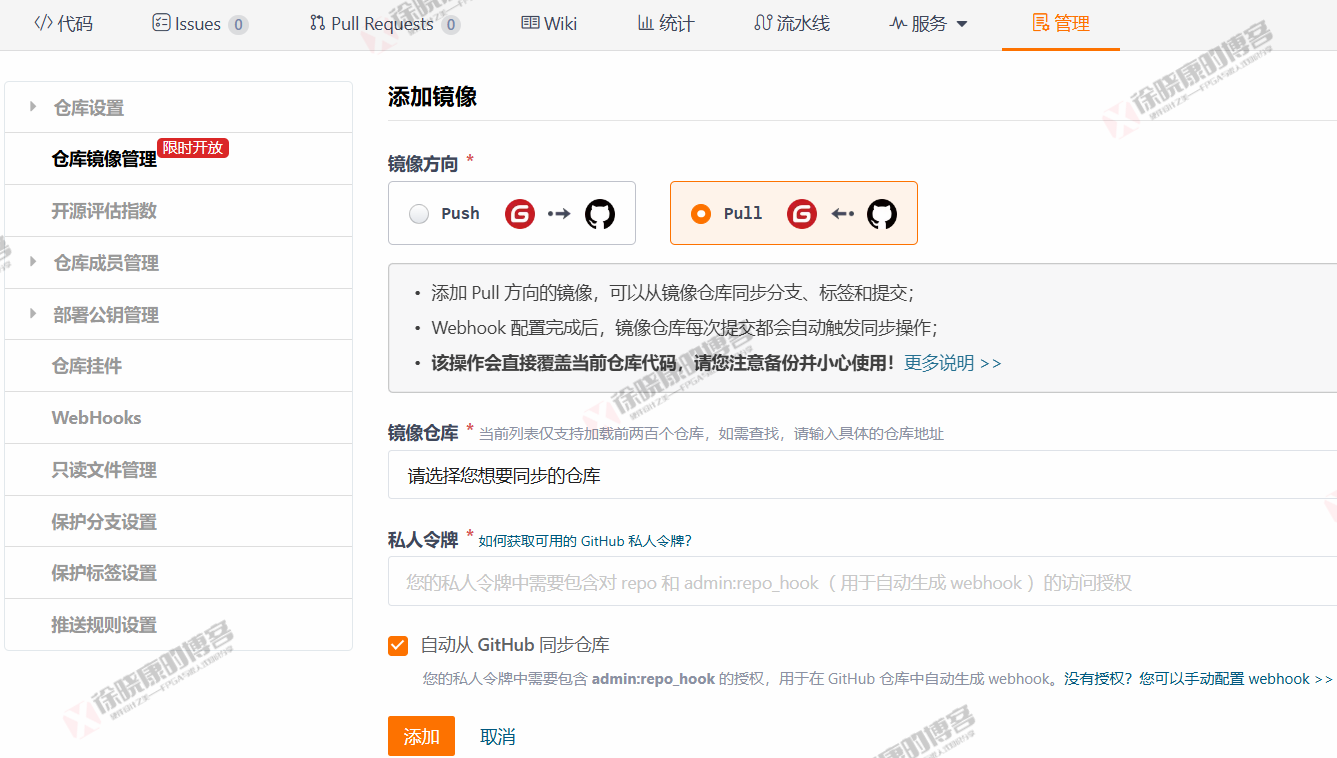Screen dimensions: 1337x758
Task: Disable 自动从 GitHub 同步仓库 checkbox
Action: [x=397, y=645]
